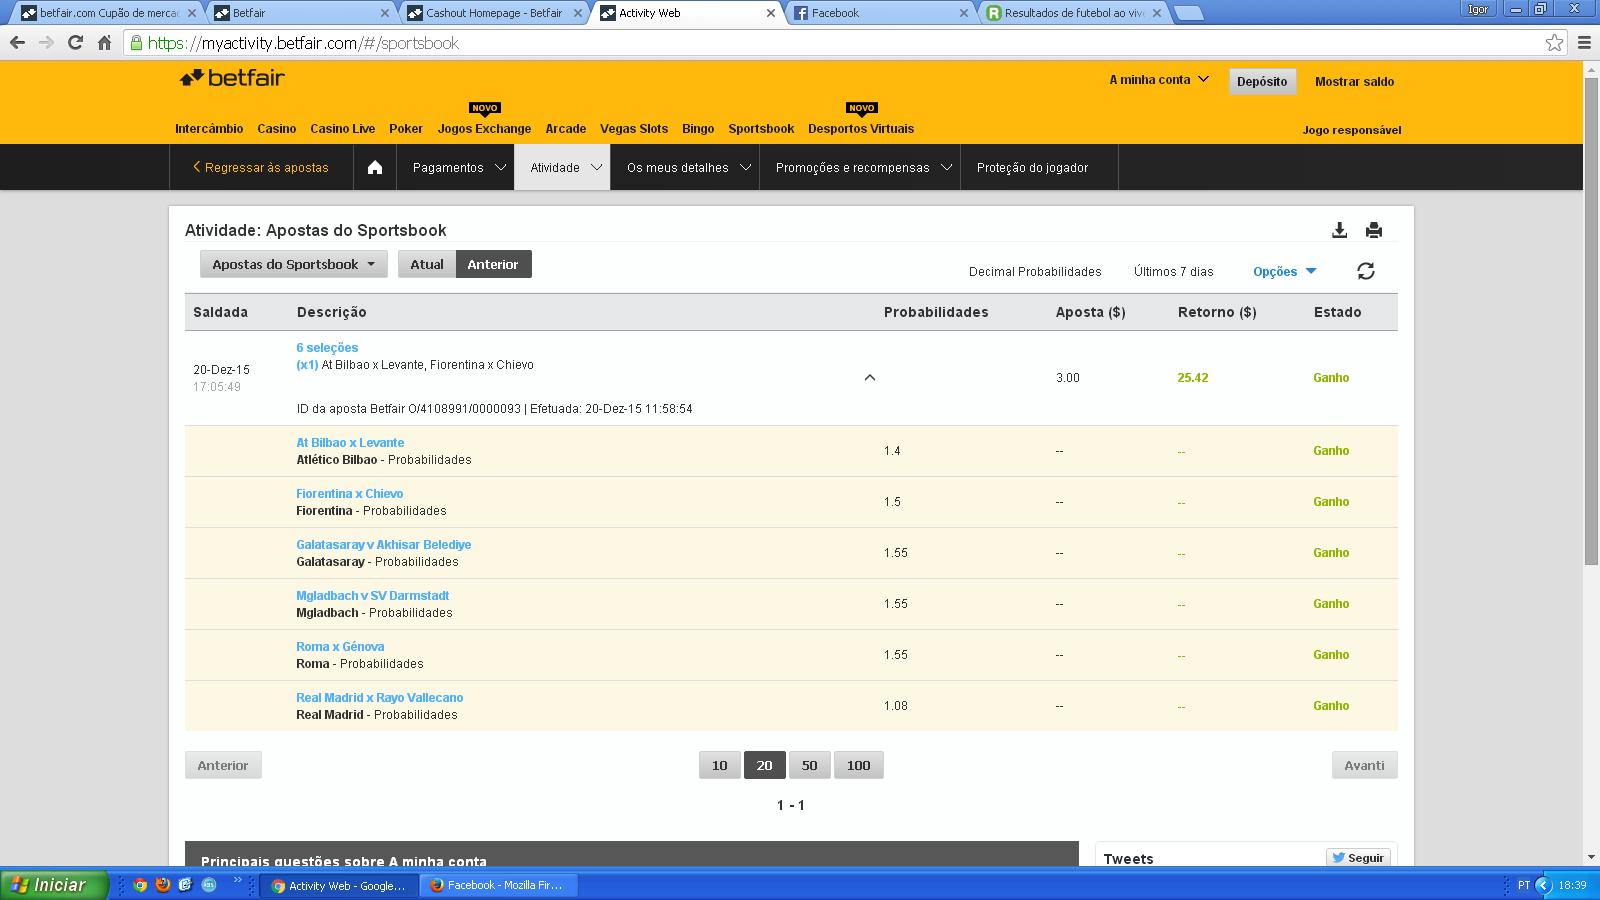Click the Jogo responsável link
The image size is (1600, 900).
pyautogui.click(x=1352, y=130)
